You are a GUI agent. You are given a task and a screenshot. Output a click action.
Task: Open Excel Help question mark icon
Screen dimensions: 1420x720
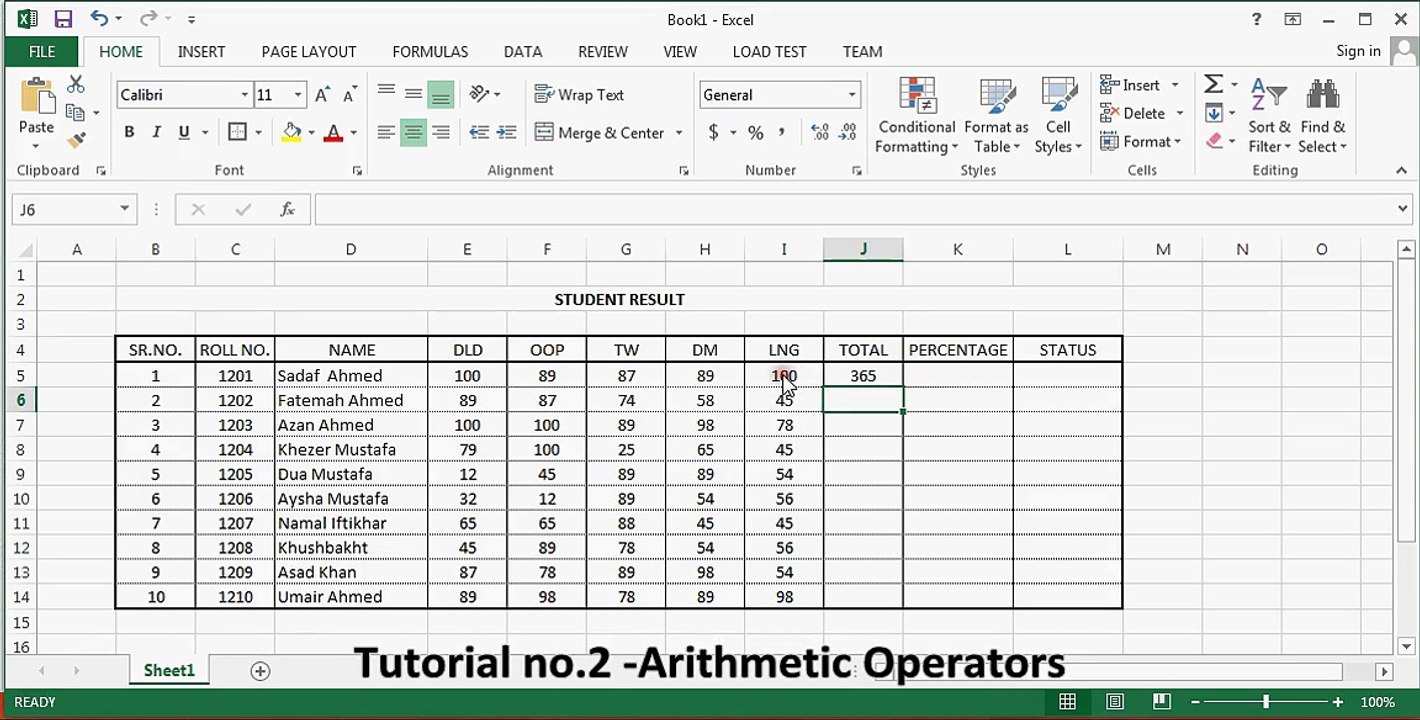click(1256, 19)
